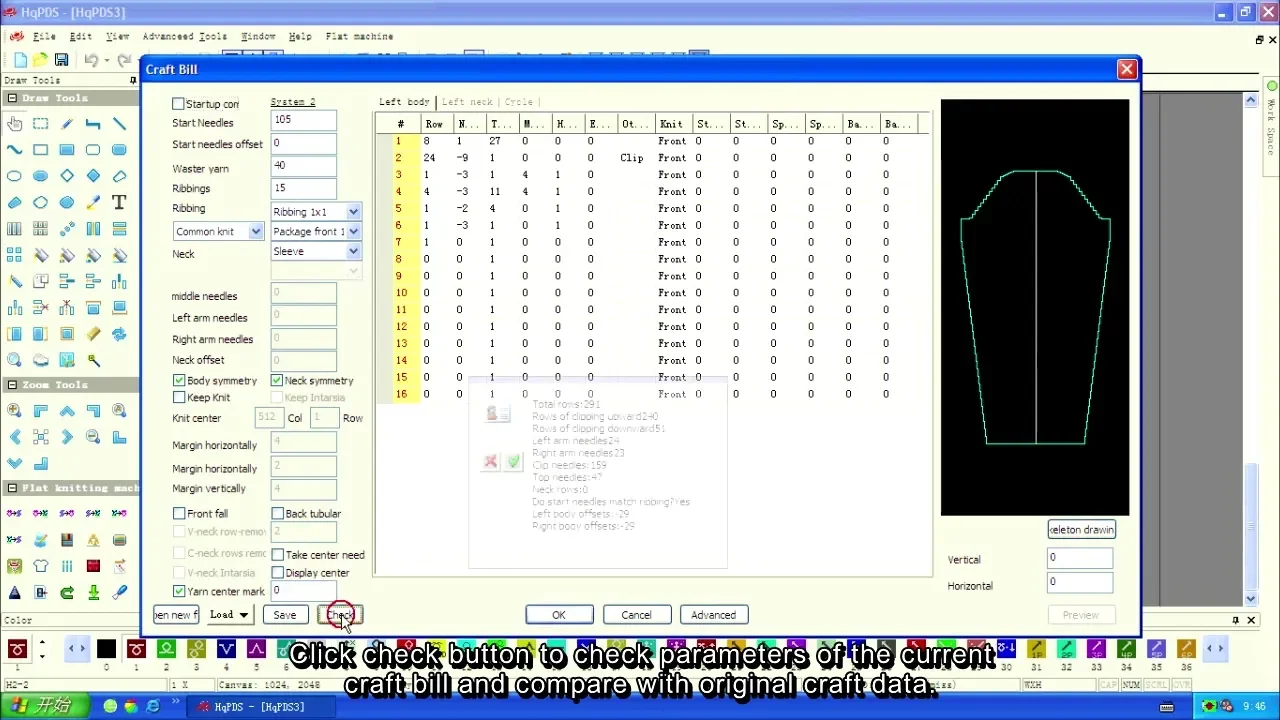Viewport: 1280px width, 720px height.
Task: Open the Advanced Tools menu
Action: 184,36
